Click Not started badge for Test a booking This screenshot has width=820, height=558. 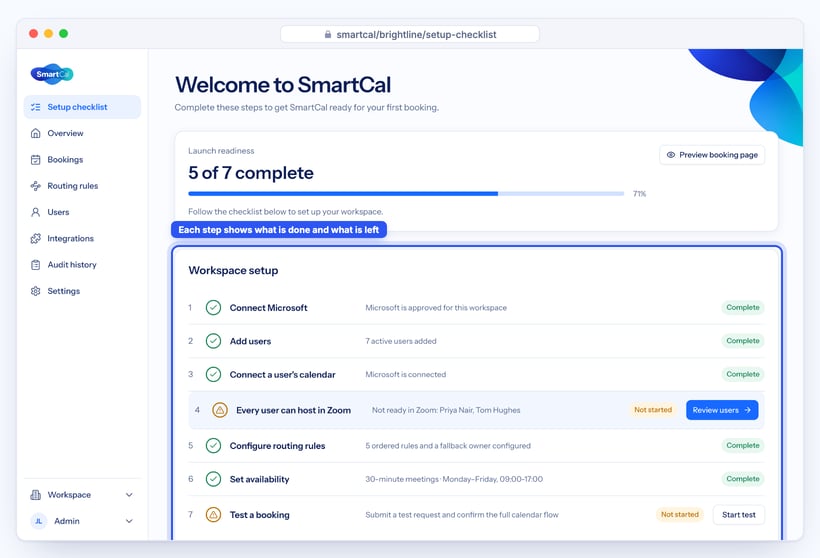(x=679, y=515)
